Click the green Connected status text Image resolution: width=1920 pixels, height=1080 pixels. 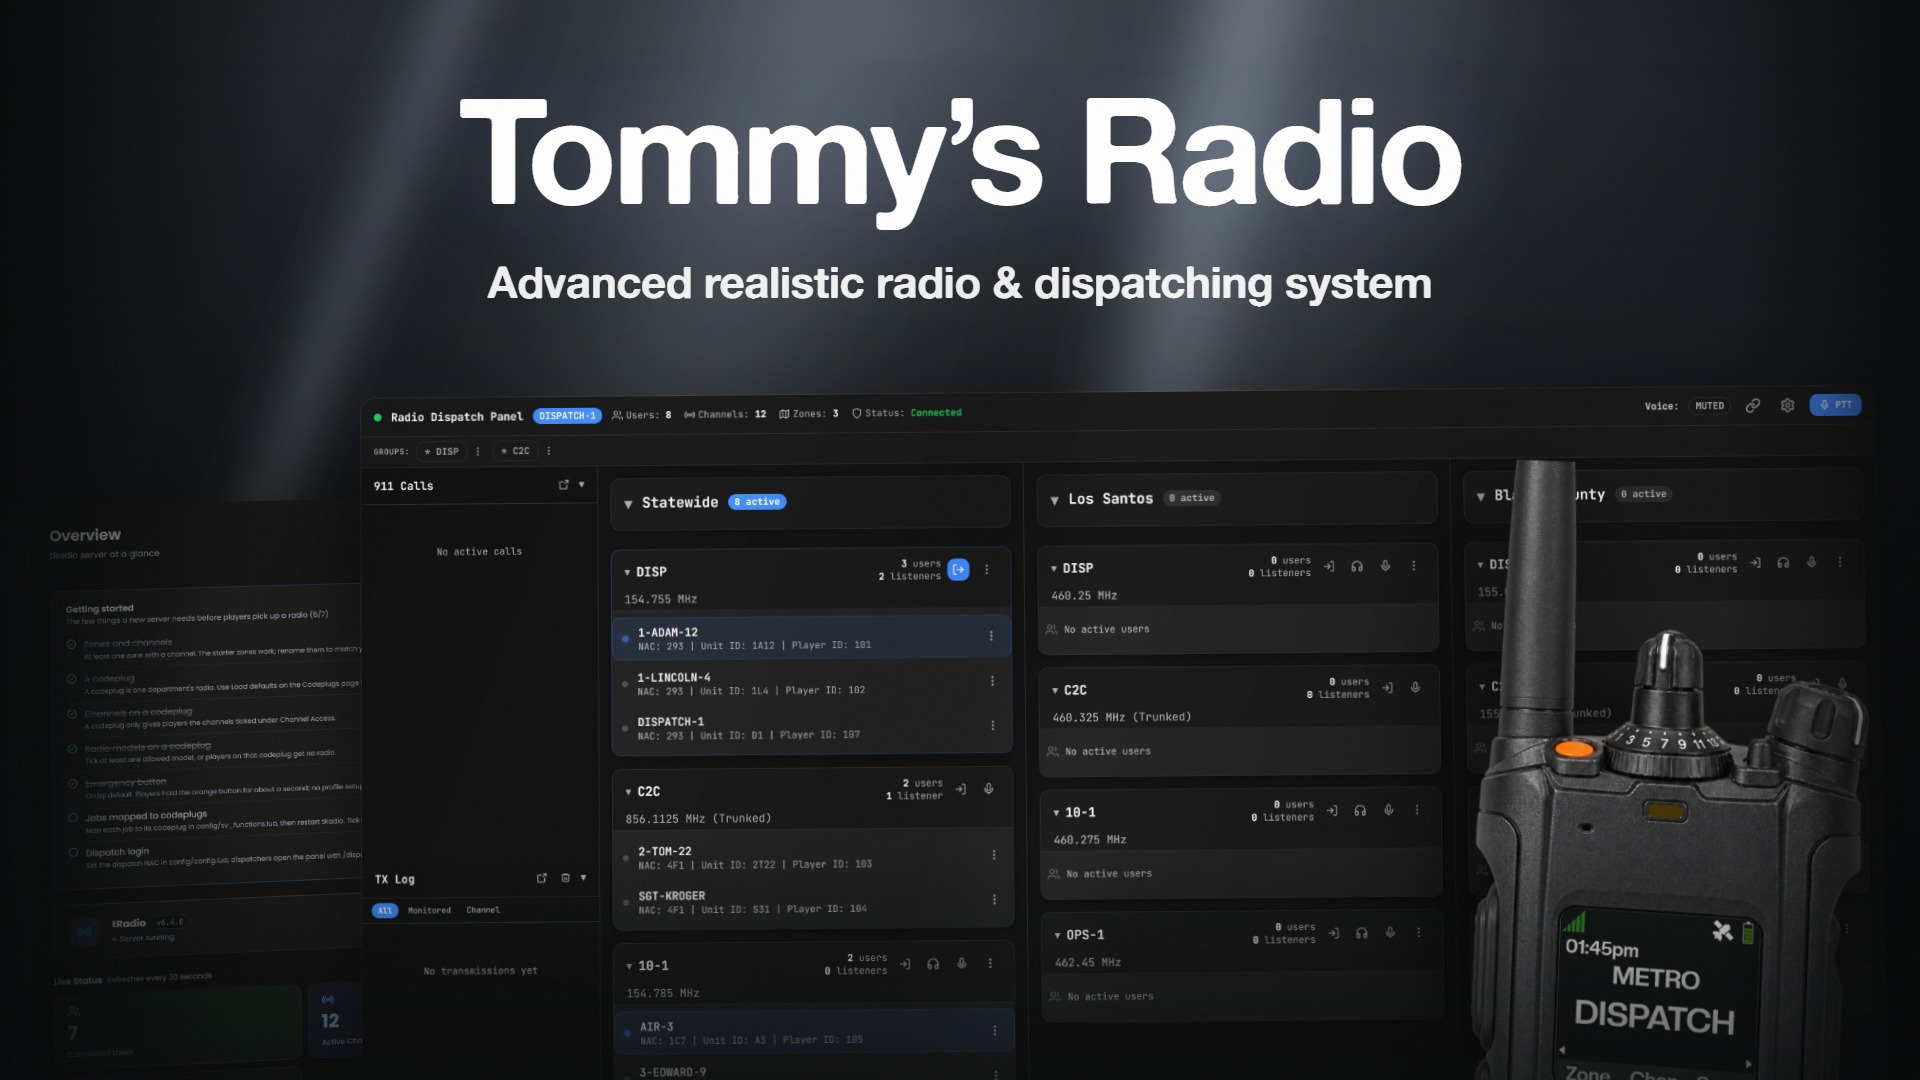click(x=936, y=412)
